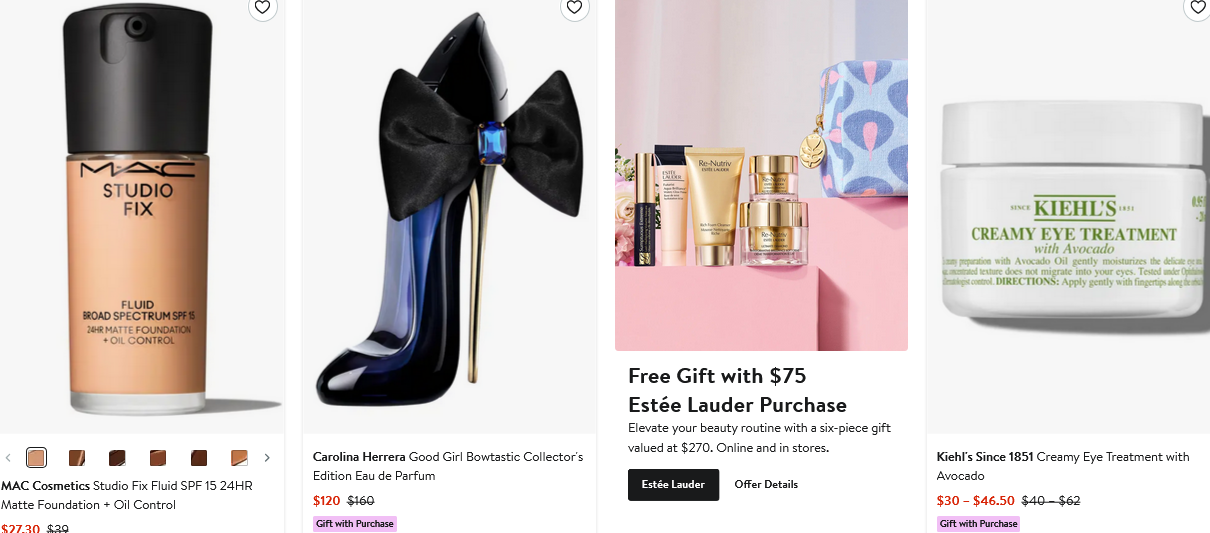This screenshot has height=533, width=1210.
Task: Open Offer Details for the free gift
Action: [766, 484]
